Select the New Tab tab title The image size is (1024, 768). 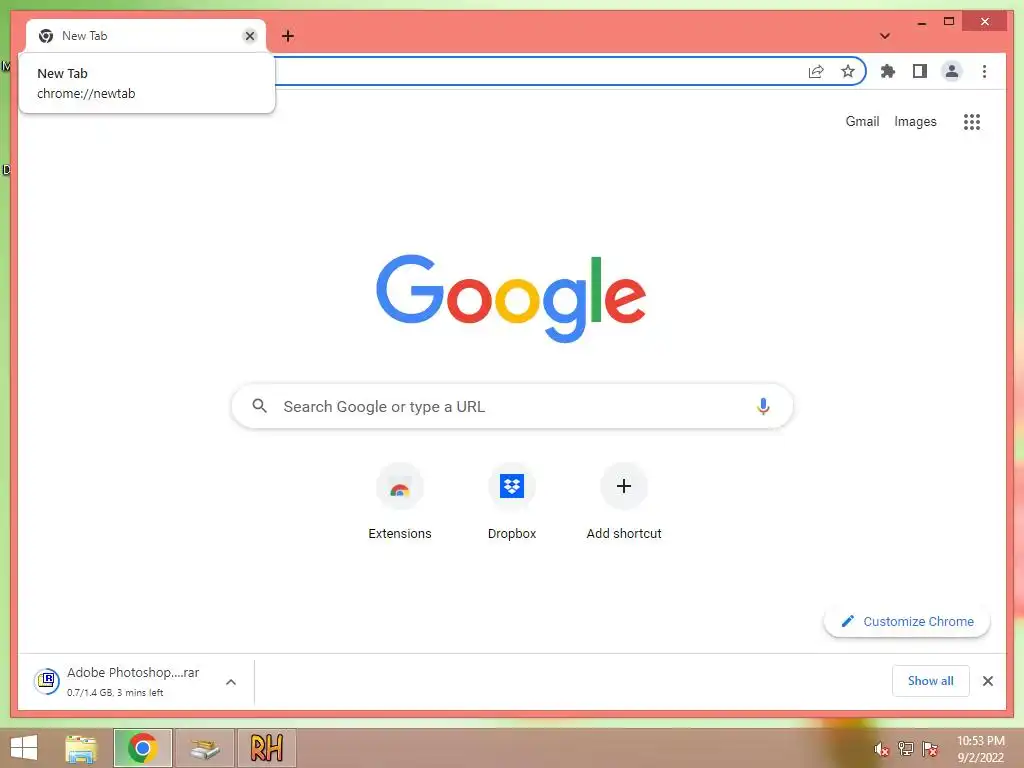84,36
